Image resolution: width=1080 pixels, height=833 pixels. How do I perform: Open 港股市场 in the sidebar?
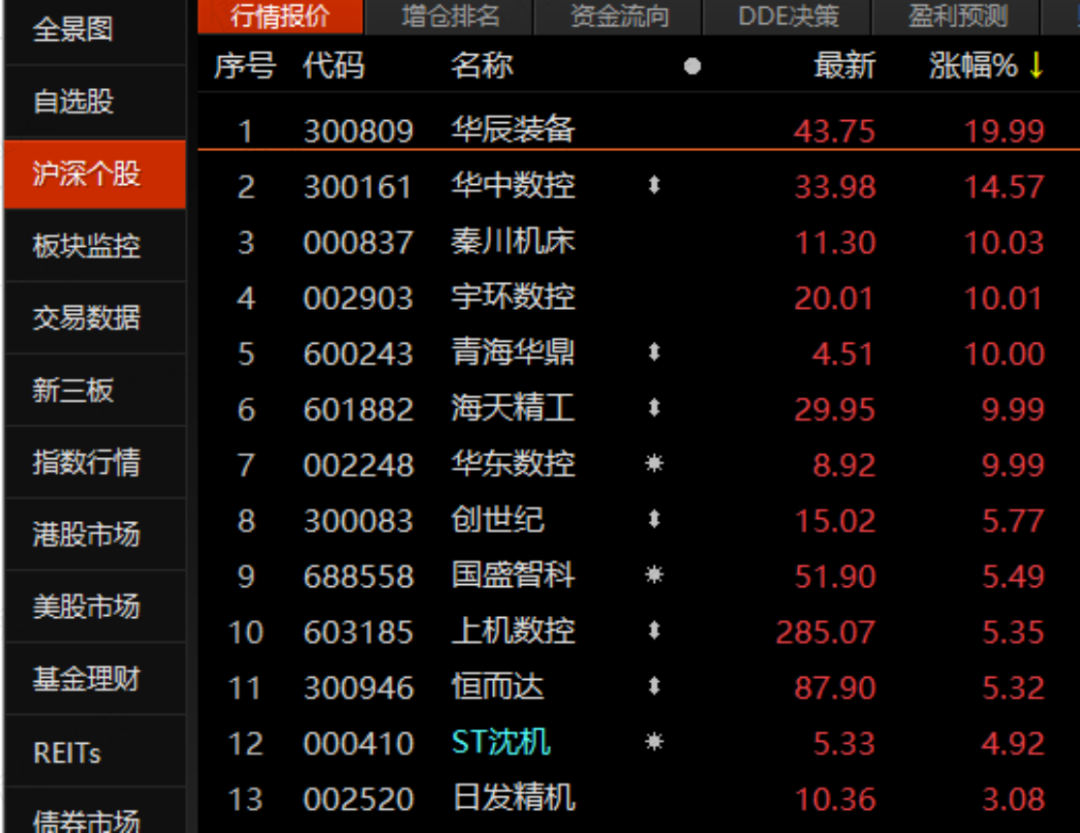[95, 535]
